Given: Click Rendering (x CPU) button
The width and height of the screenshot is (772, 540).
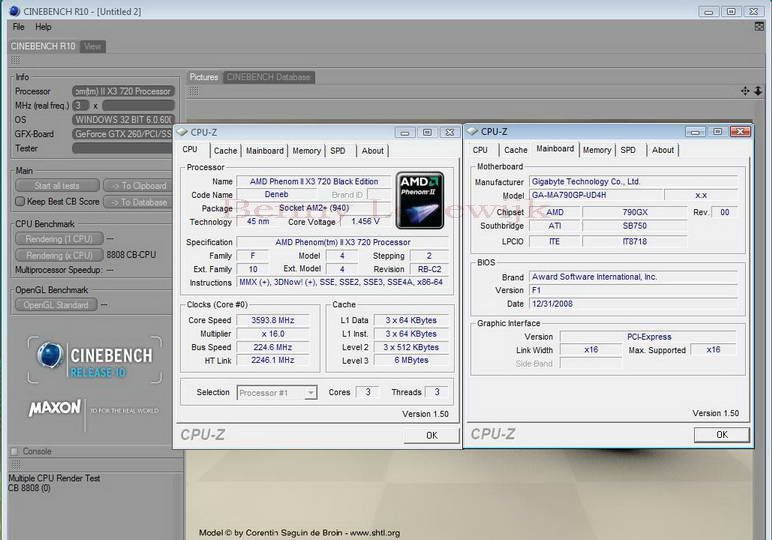Looking at the screenshot, I should (x=59, y=255).
